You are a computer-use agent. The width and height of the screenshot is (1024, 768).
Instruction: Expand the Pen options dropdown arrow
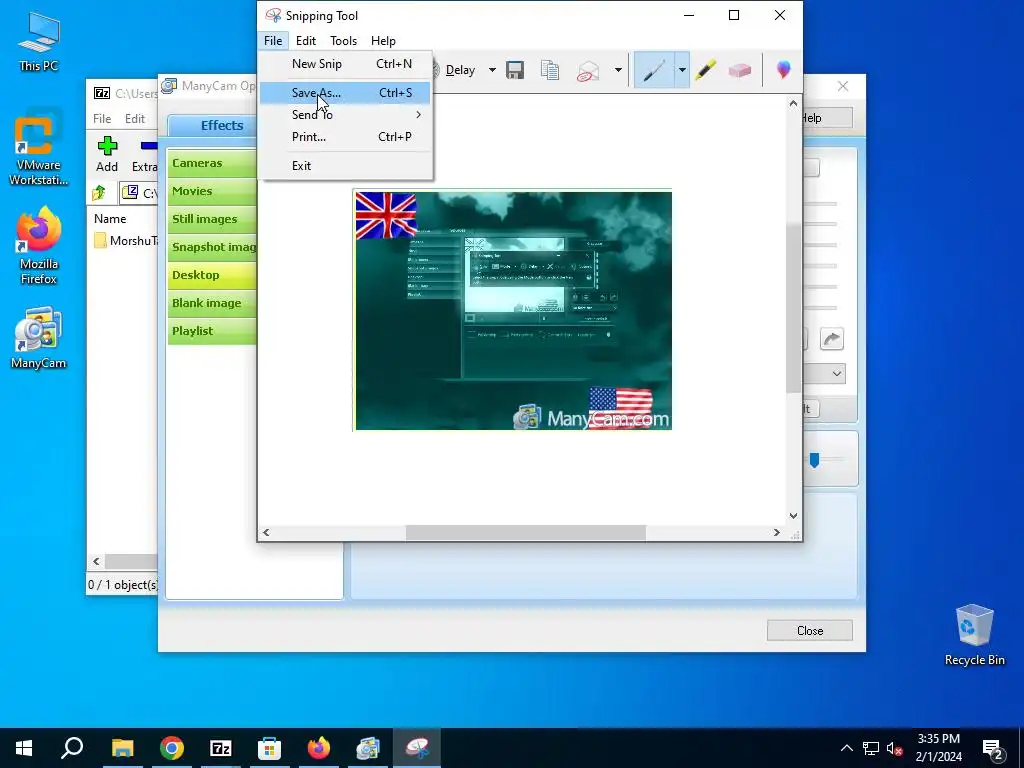pos(682,70)
